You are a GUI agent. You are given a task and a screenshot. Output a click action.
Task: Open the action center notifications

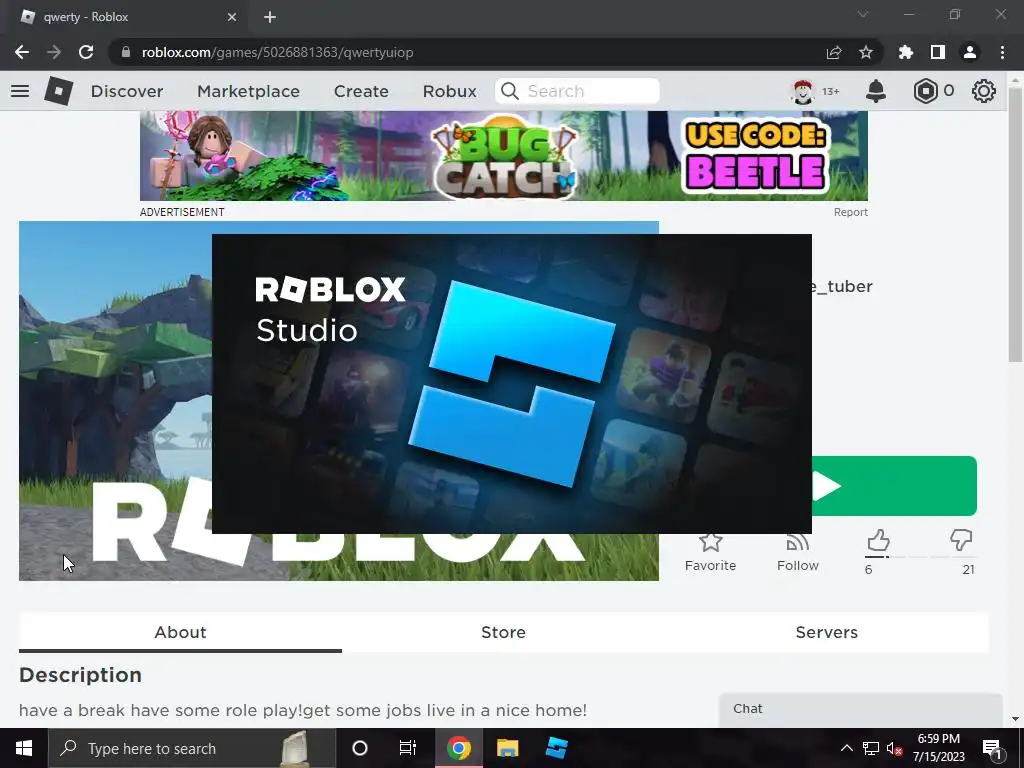point(992,748)
